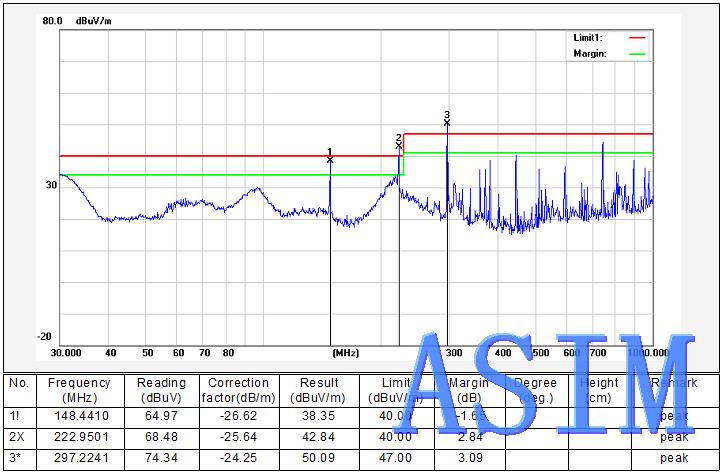This screenshot has width=722, height=473.
Task: Click peak marker 1 on the spectrum
Action: 330,158
